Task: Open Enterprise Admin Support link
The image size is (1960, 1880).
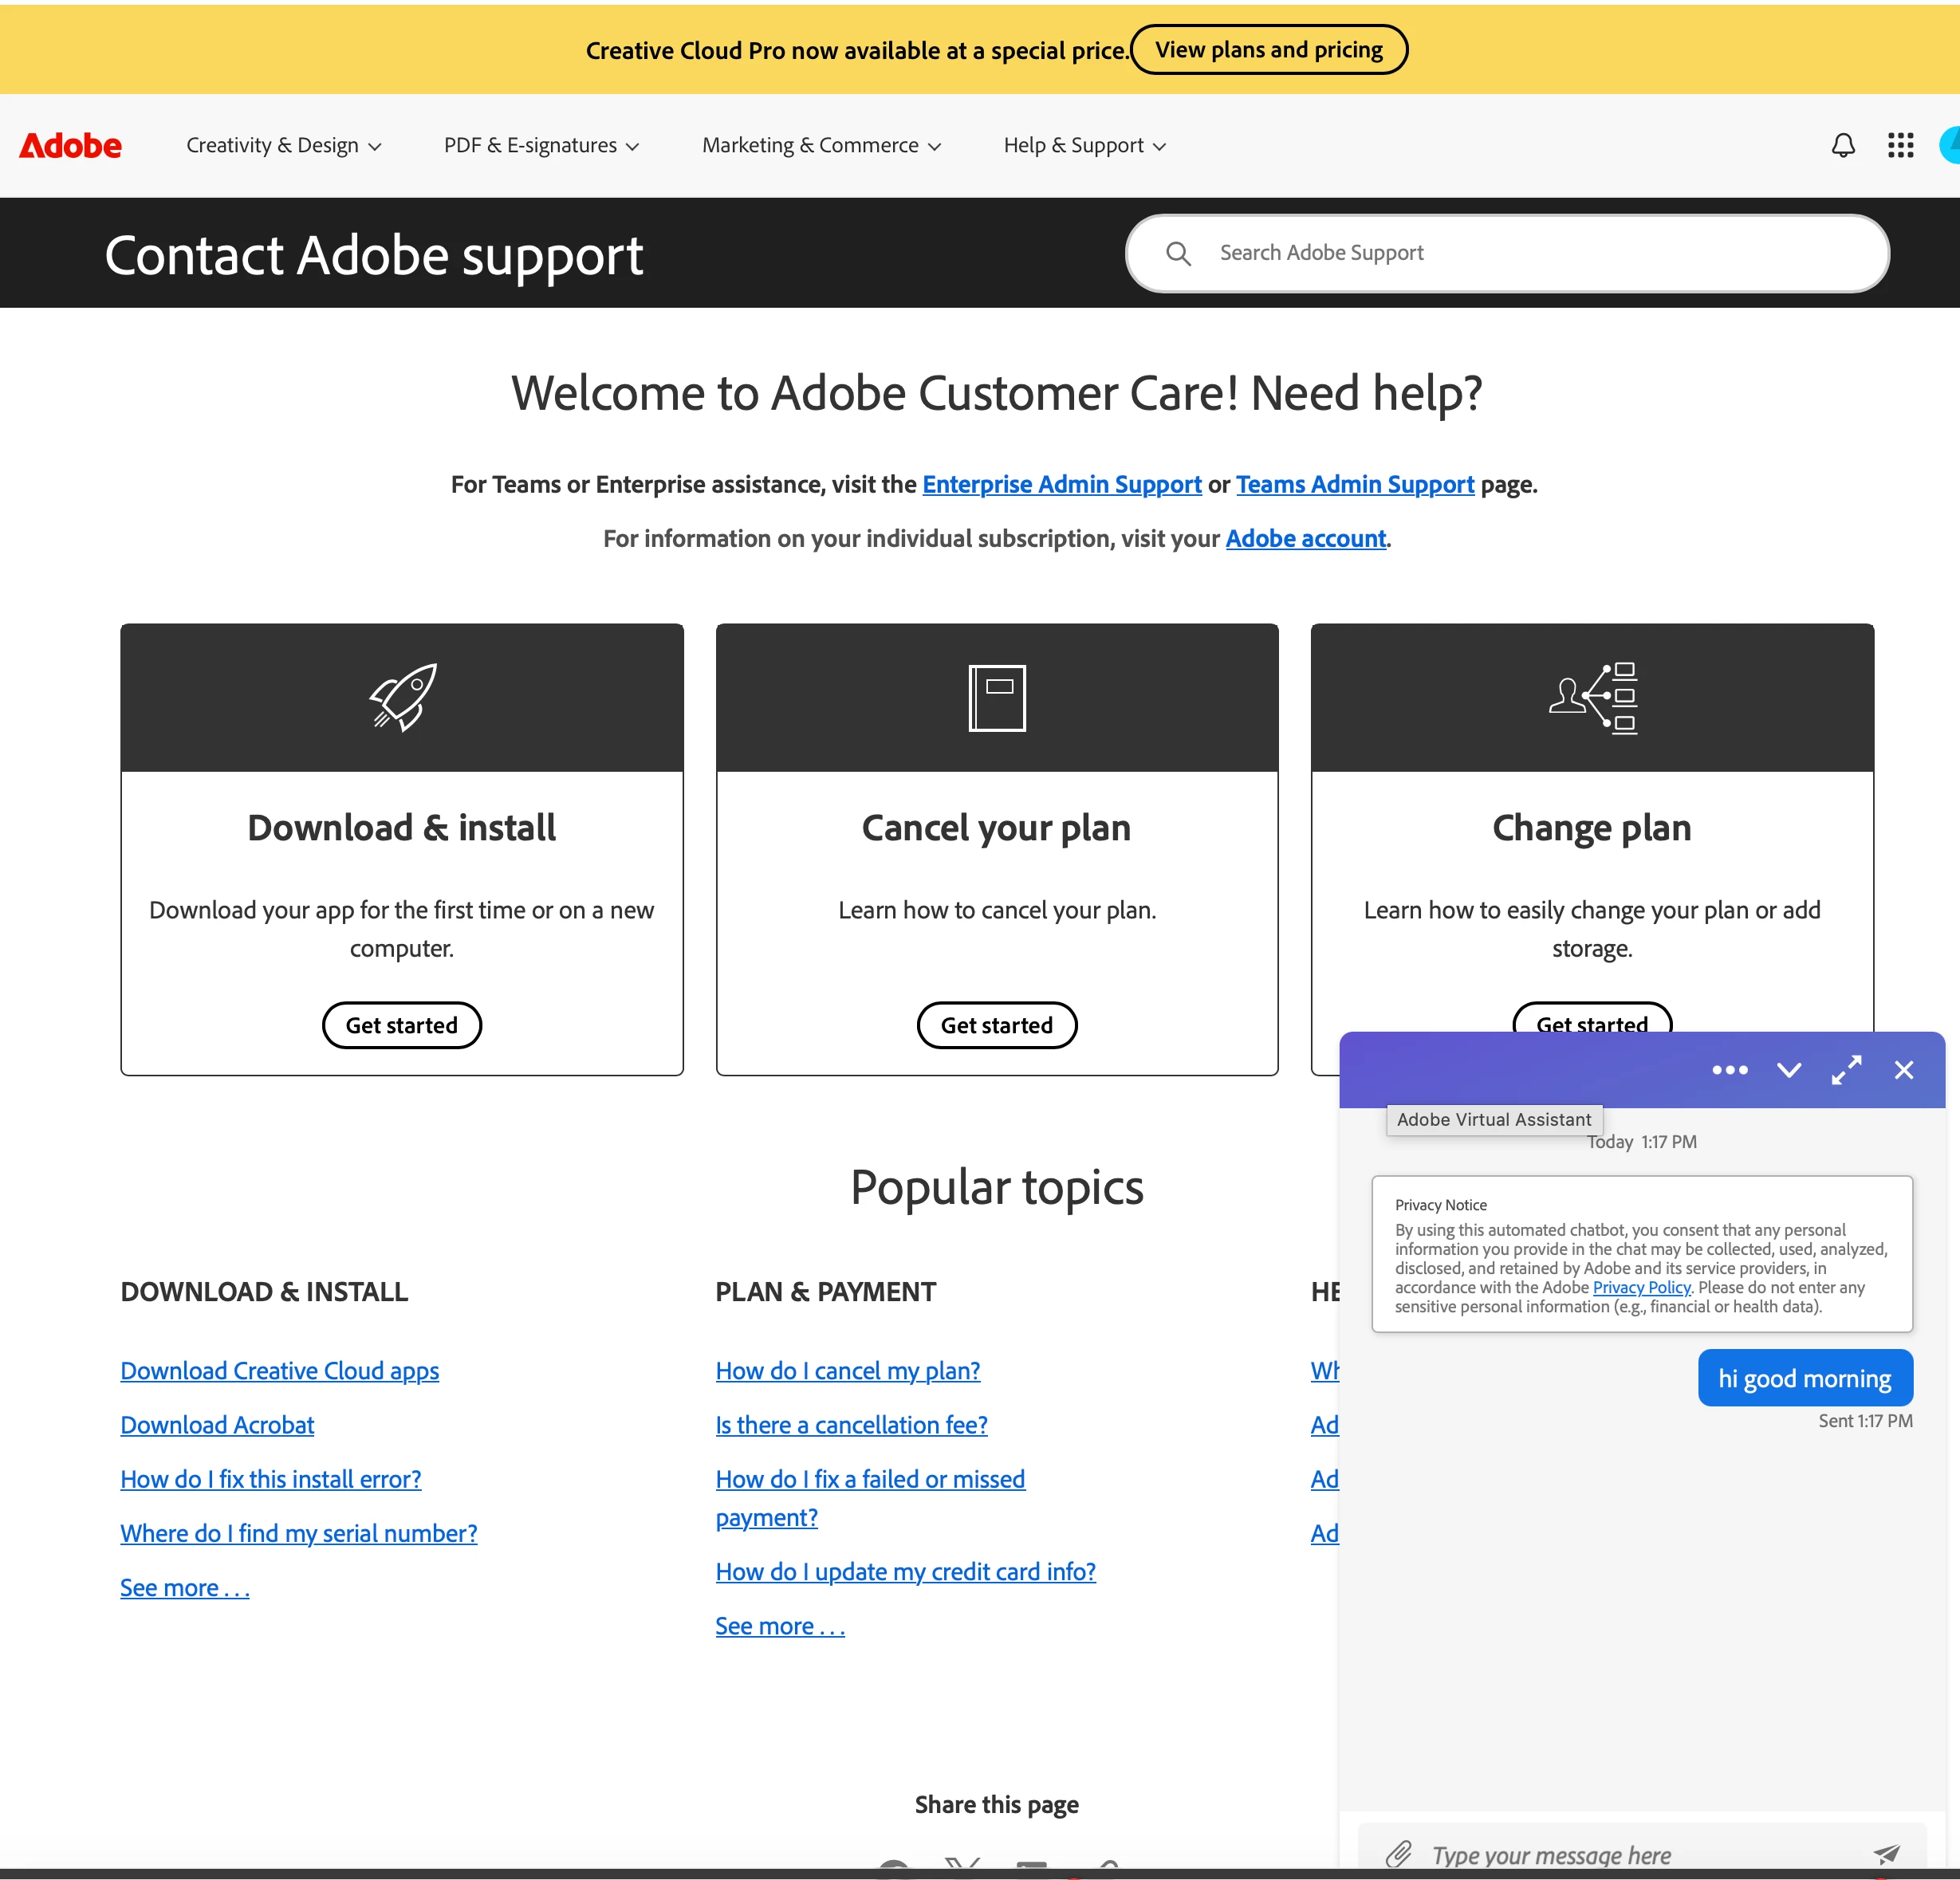Action: [1061, 484]
